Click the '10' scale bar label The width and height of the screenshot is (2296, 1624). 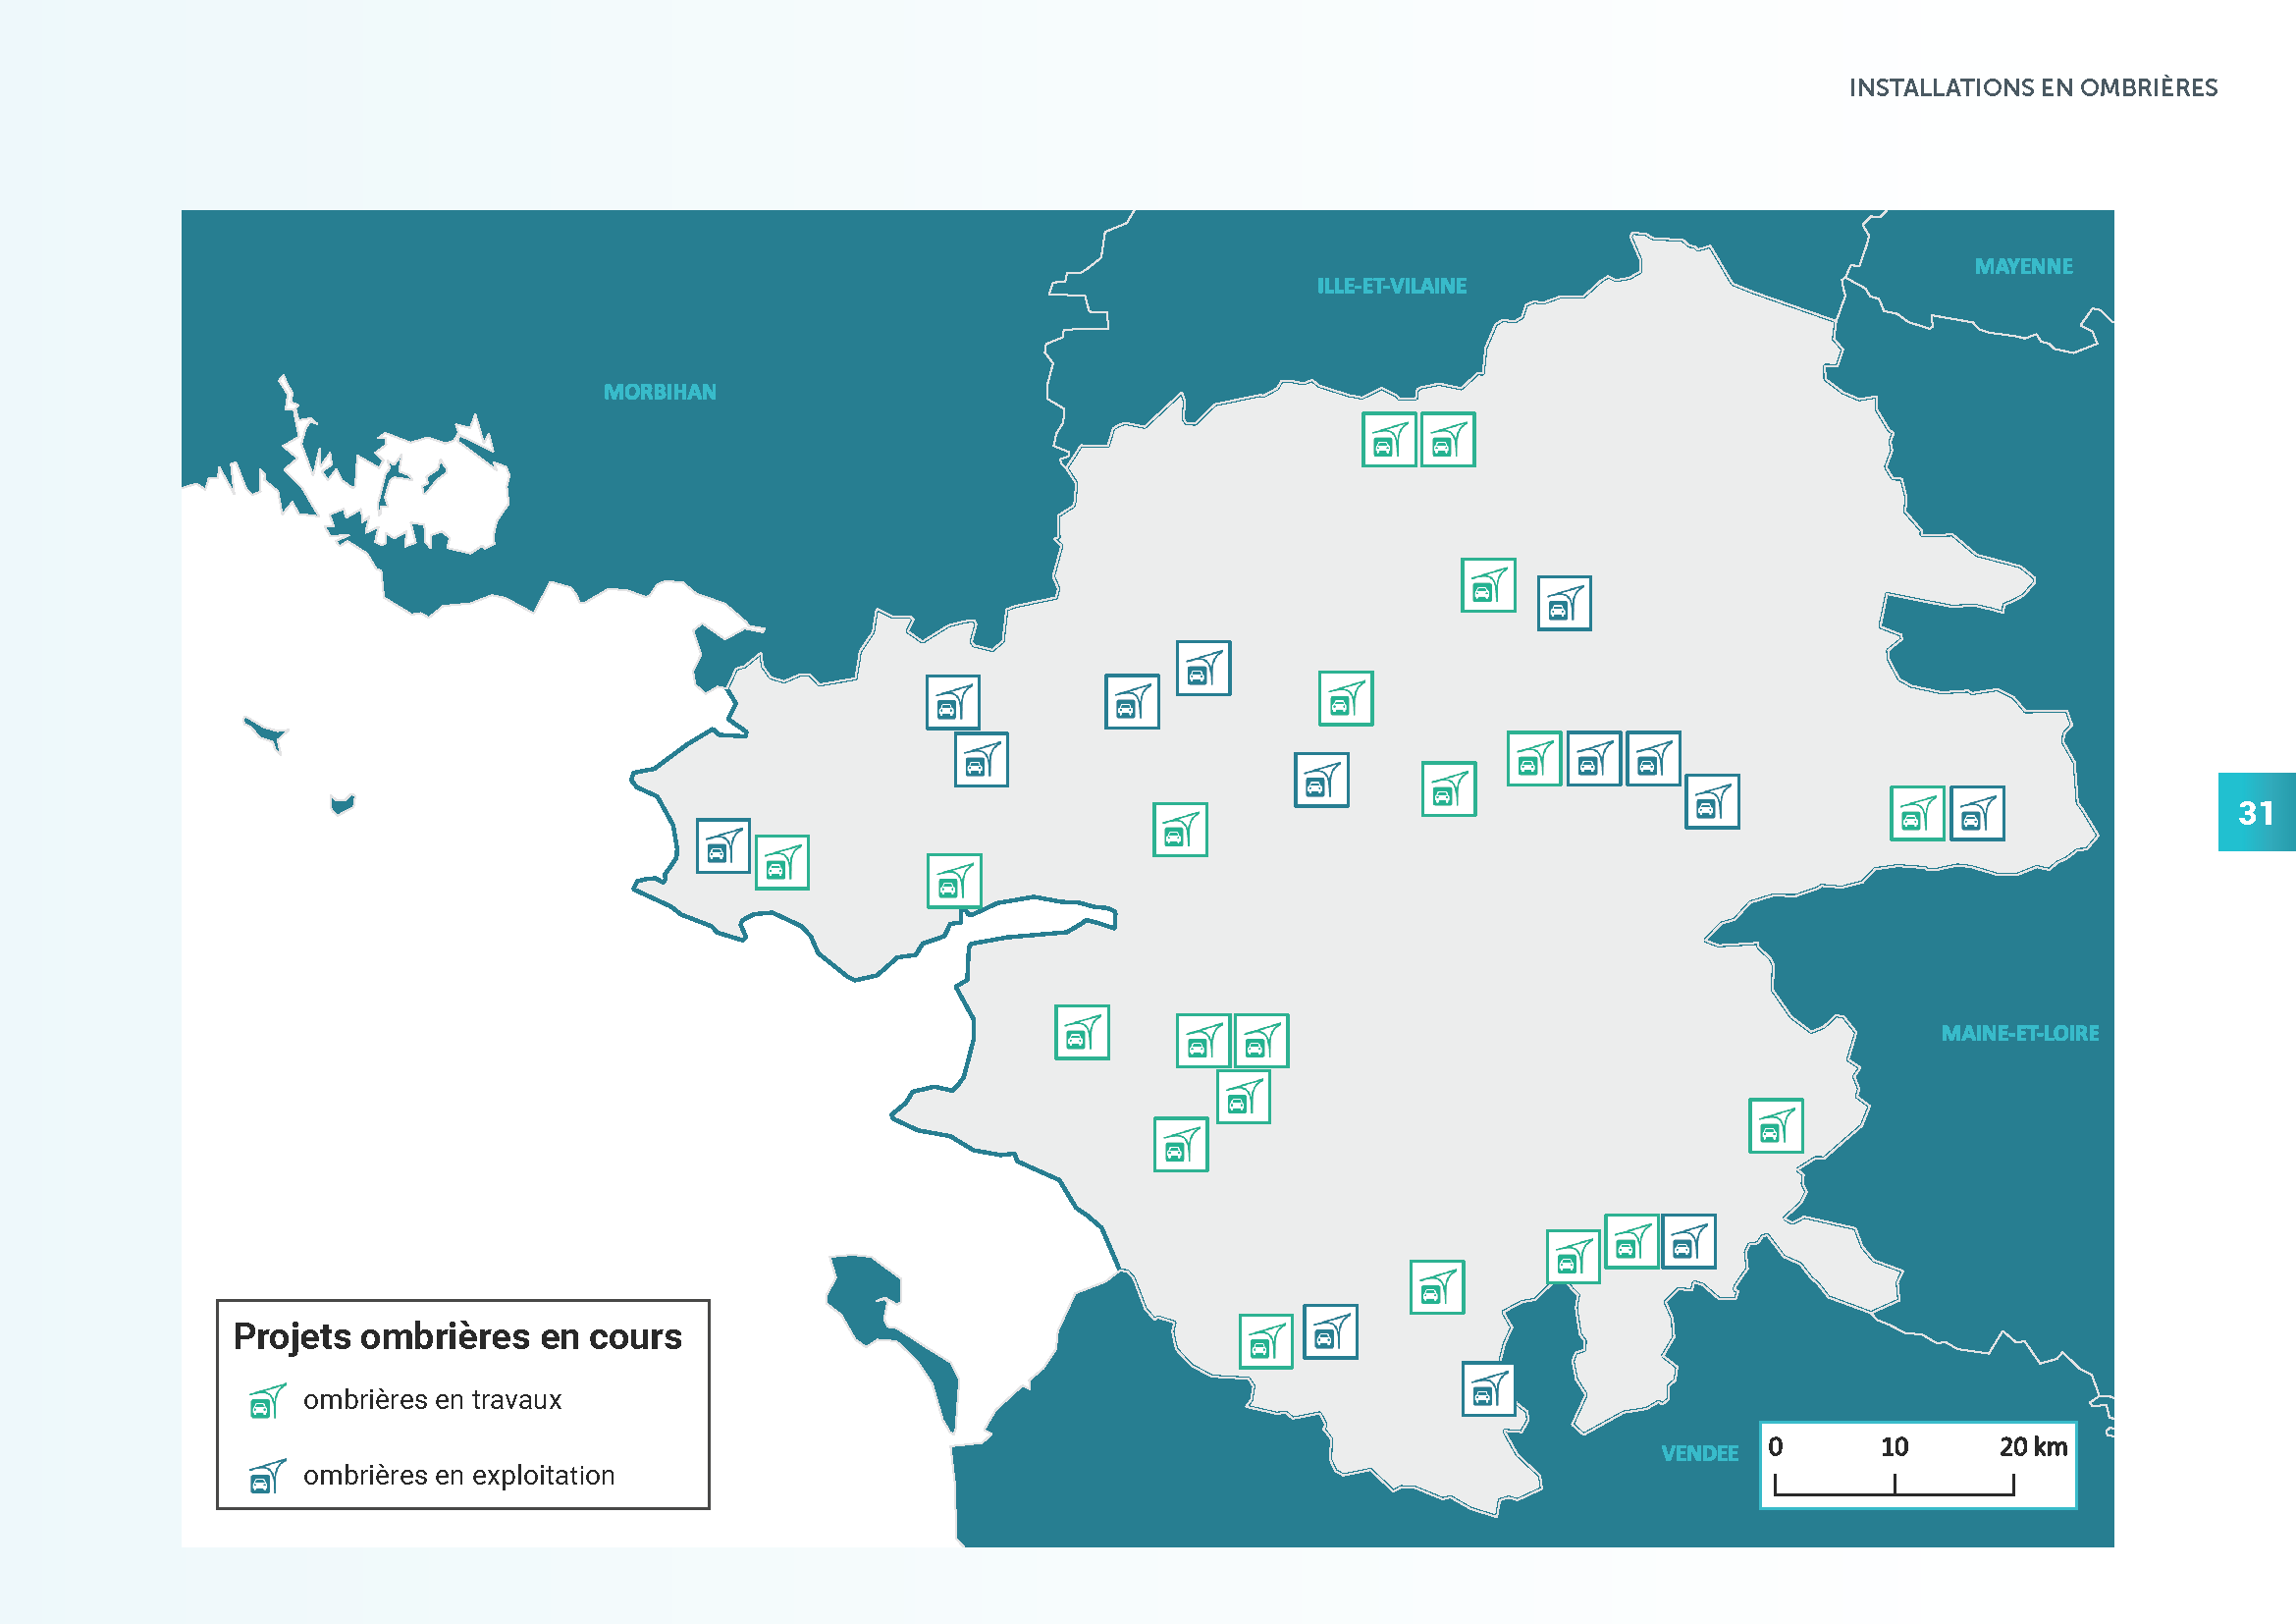point(1894,1447)
